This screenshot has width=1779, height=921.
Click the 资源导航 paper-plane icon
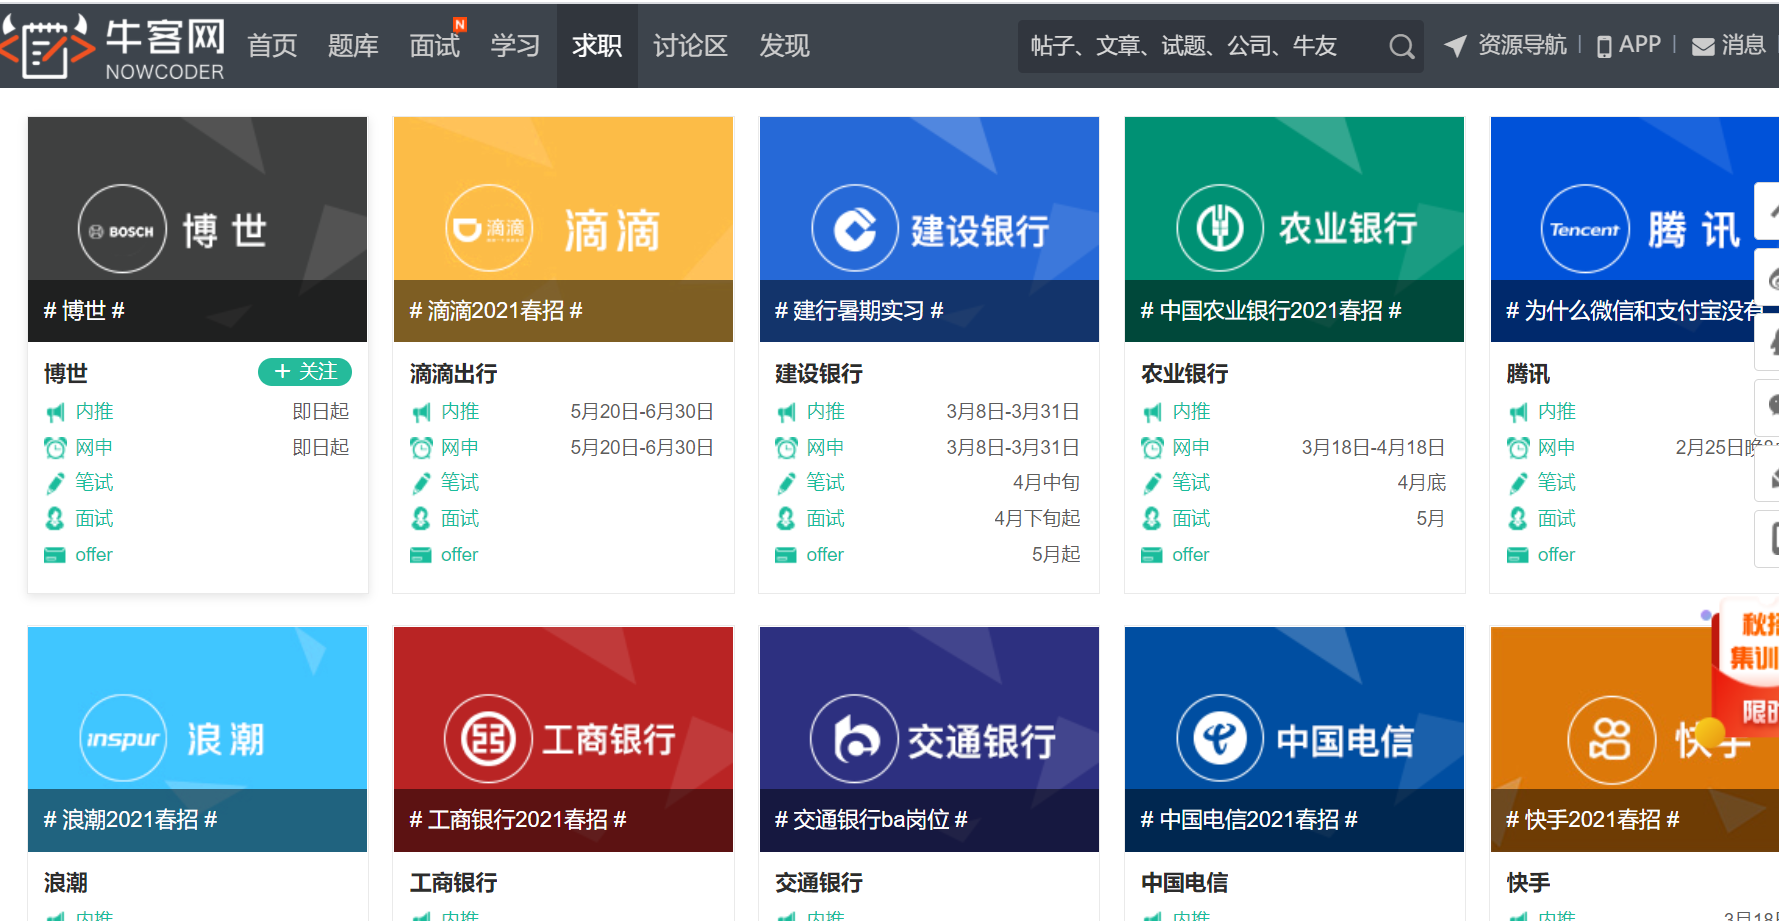pyautogui.click(x=1456, y=46)
